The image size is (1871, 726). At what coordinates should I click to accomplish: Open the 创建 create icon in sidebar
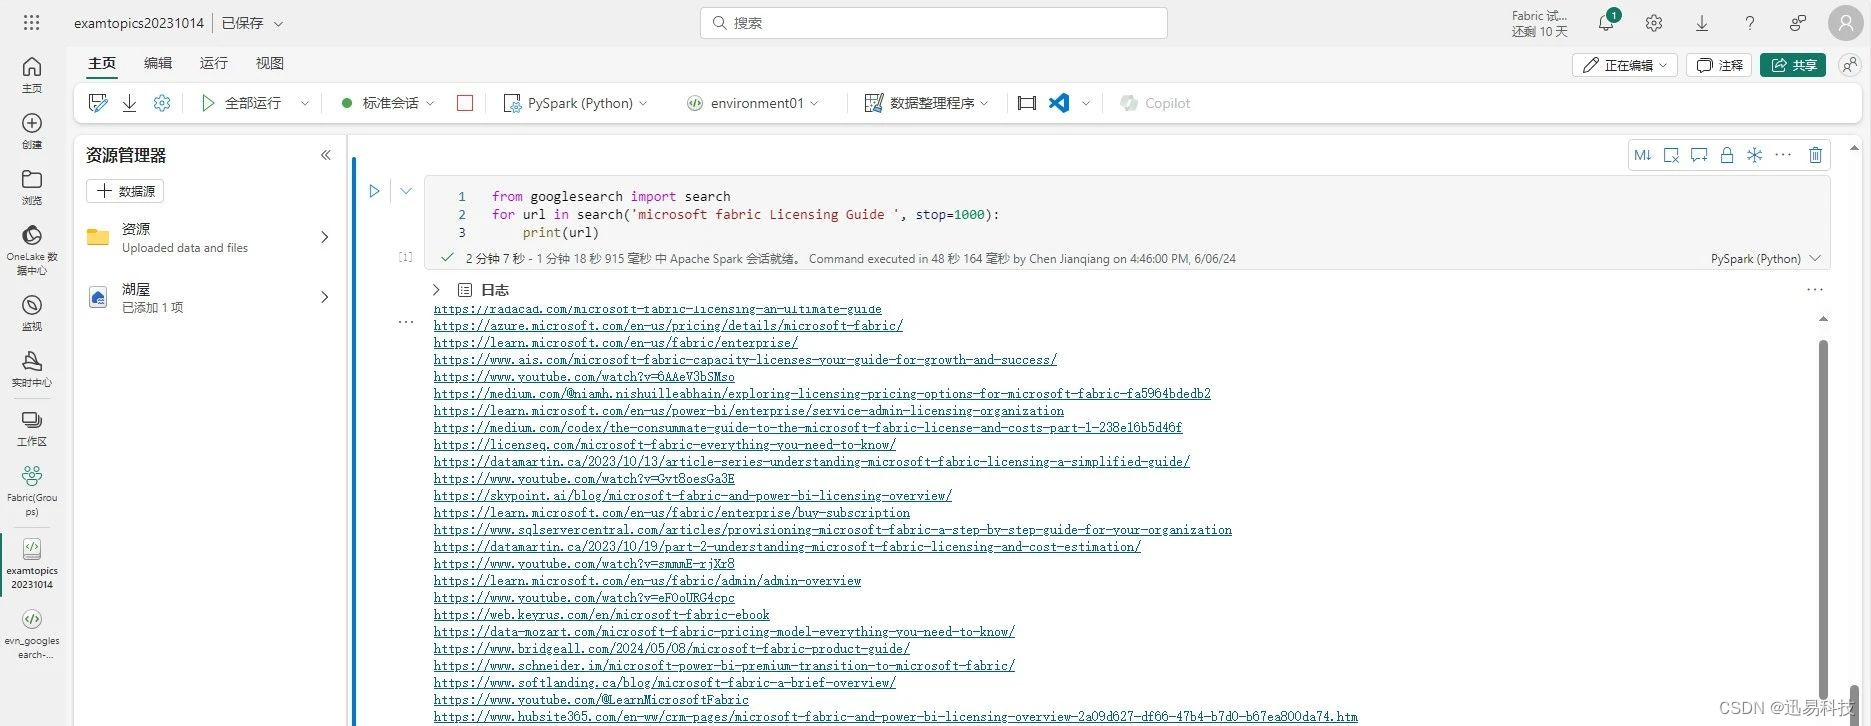32,130
